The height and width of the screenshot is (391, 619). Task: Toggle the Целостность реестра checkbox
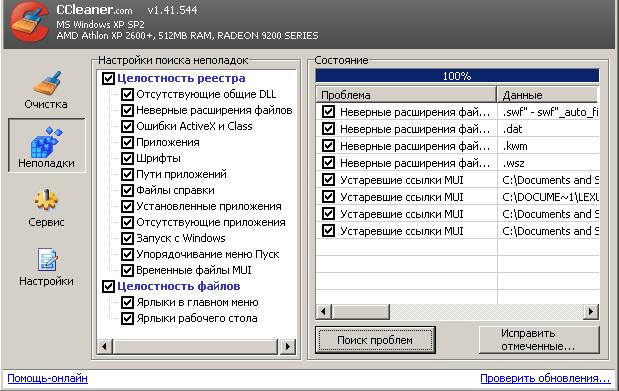pos(108,78)
